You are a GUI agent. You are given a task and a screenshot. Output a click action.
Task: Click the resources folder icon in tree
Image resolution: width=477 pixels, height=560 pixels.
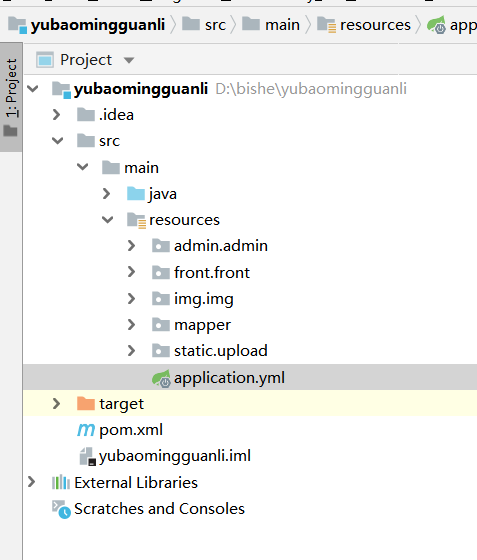(x=136, y=220)
